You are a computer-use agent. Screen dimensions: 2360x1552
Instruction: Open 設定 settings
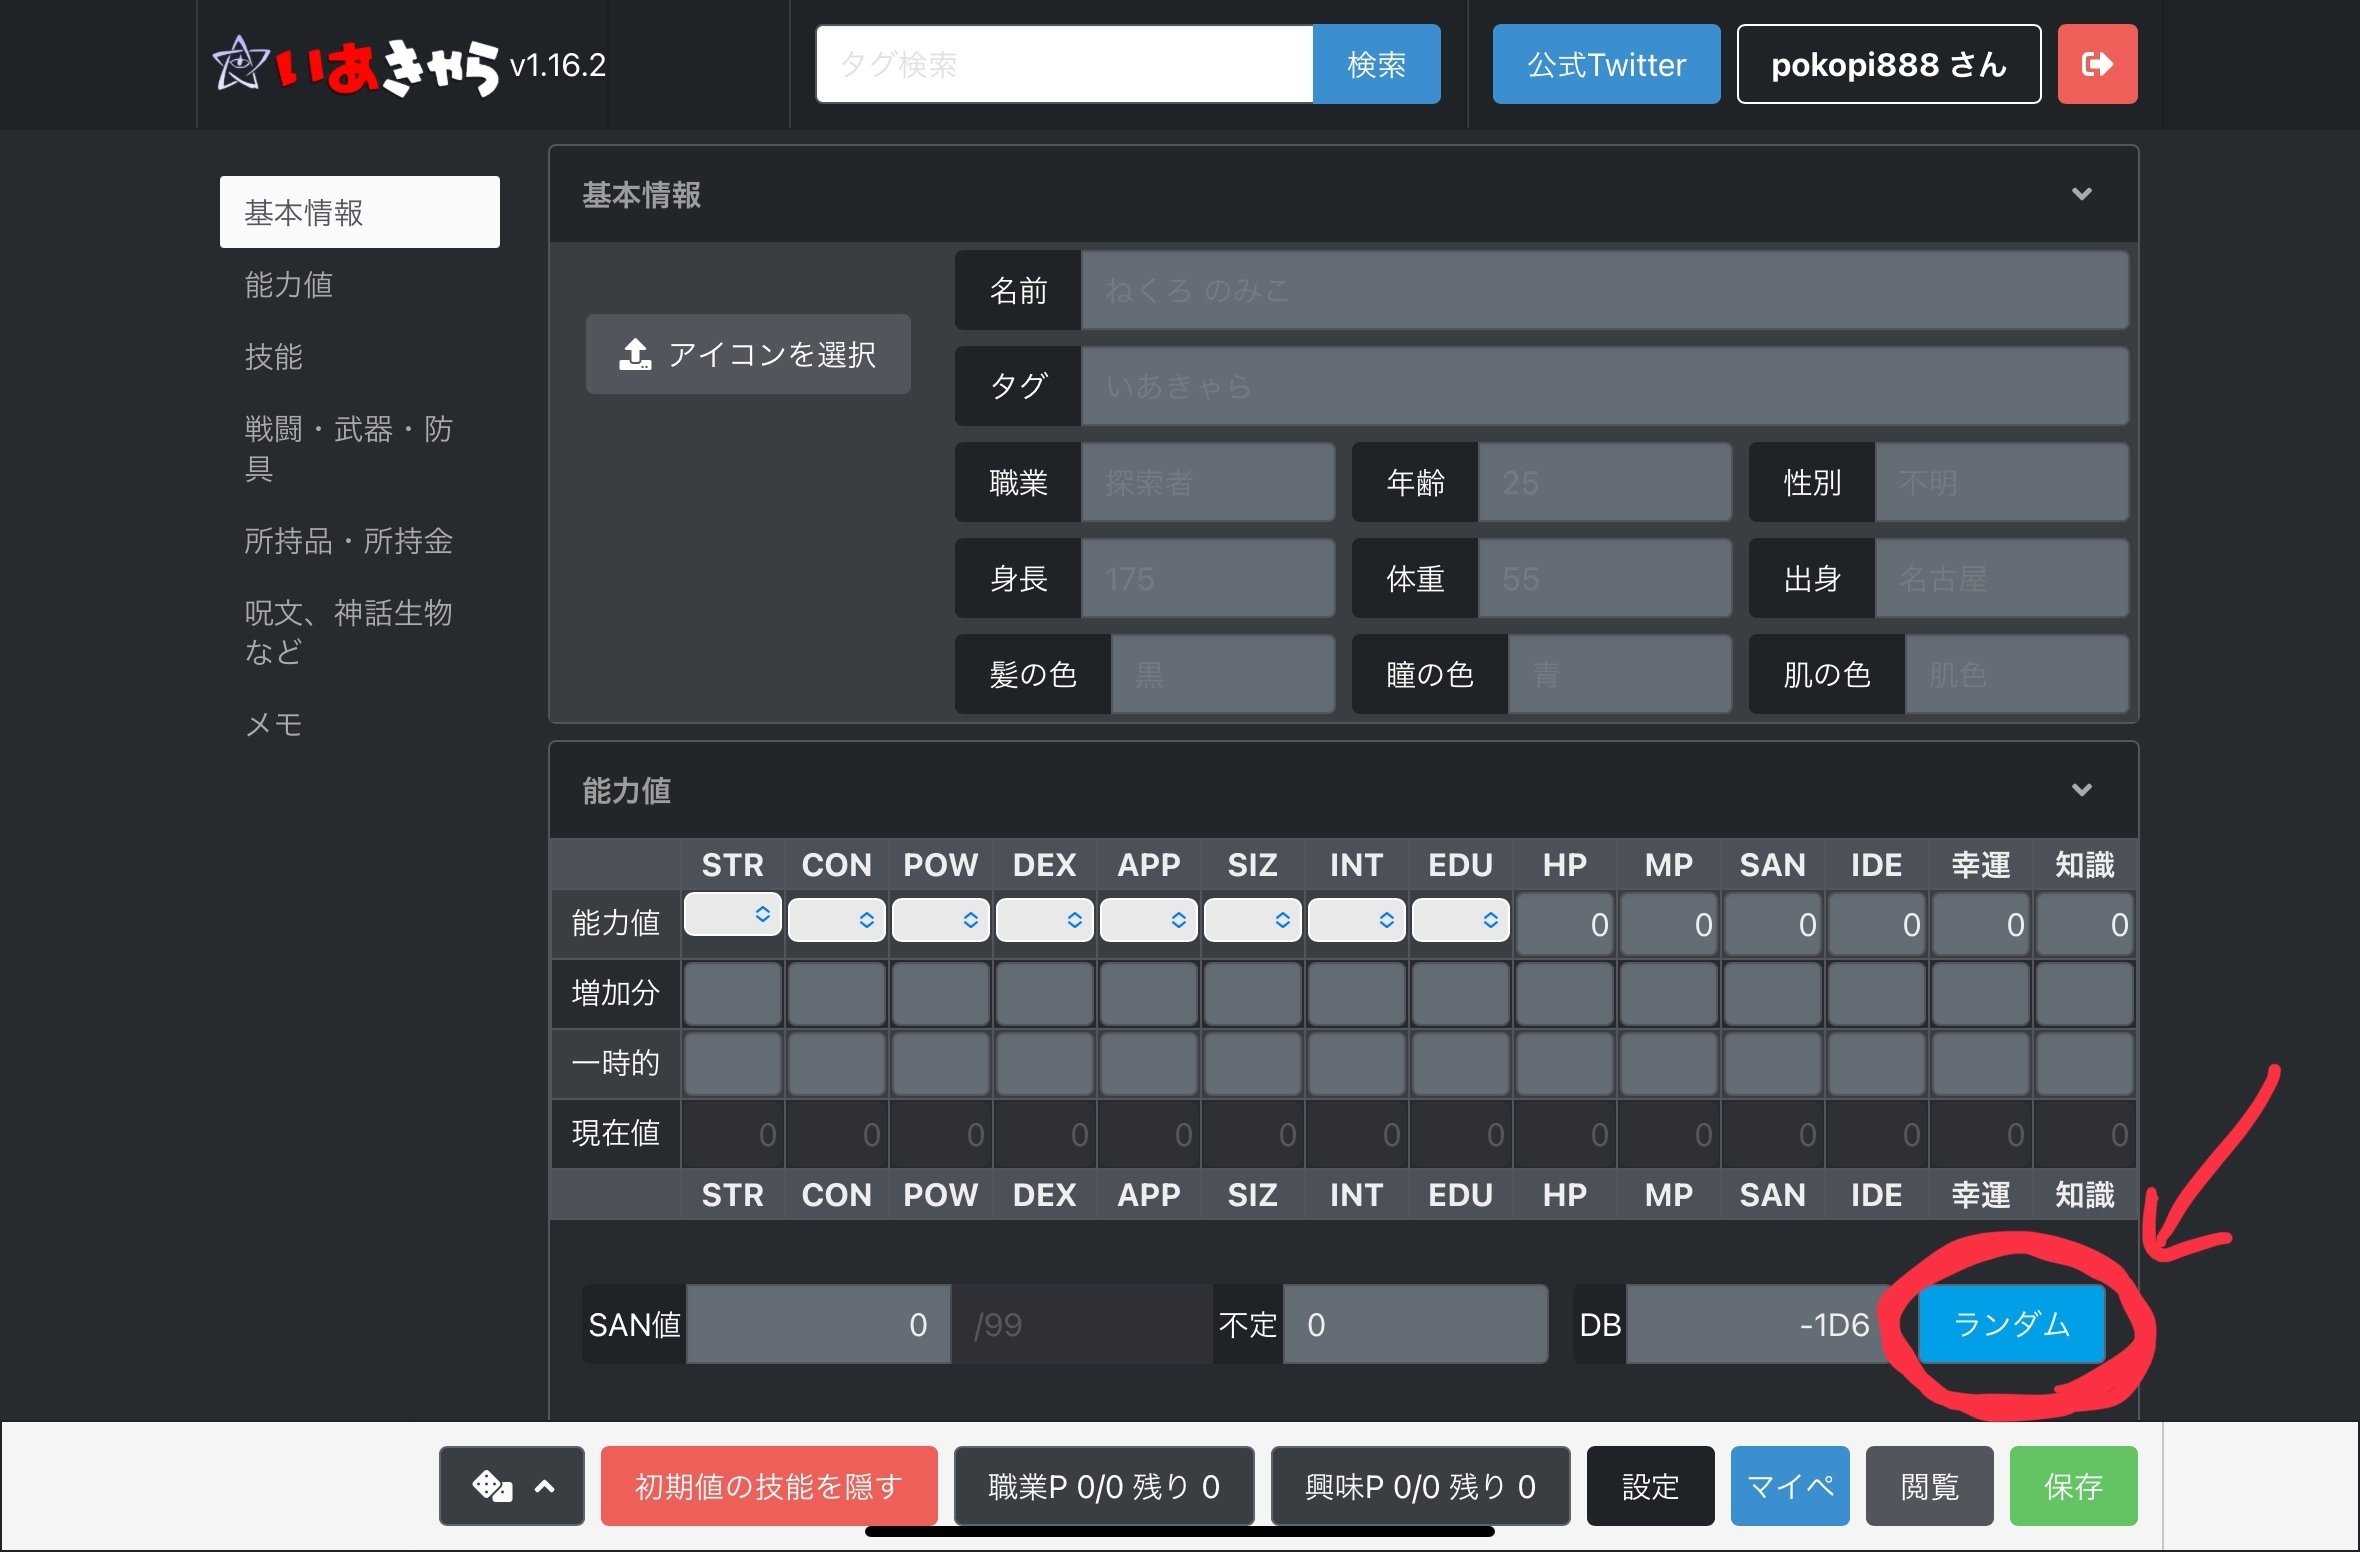pos(1650,1486)
